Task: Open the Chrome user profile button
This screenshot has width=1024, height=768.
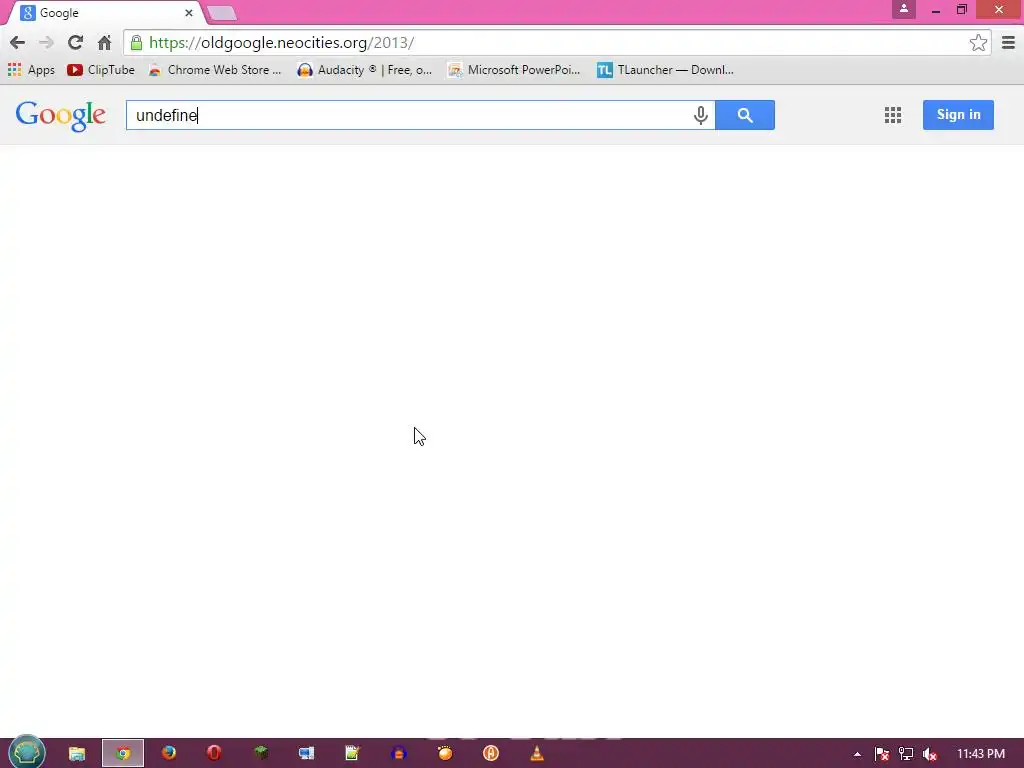Action: [x=904, y=9]
